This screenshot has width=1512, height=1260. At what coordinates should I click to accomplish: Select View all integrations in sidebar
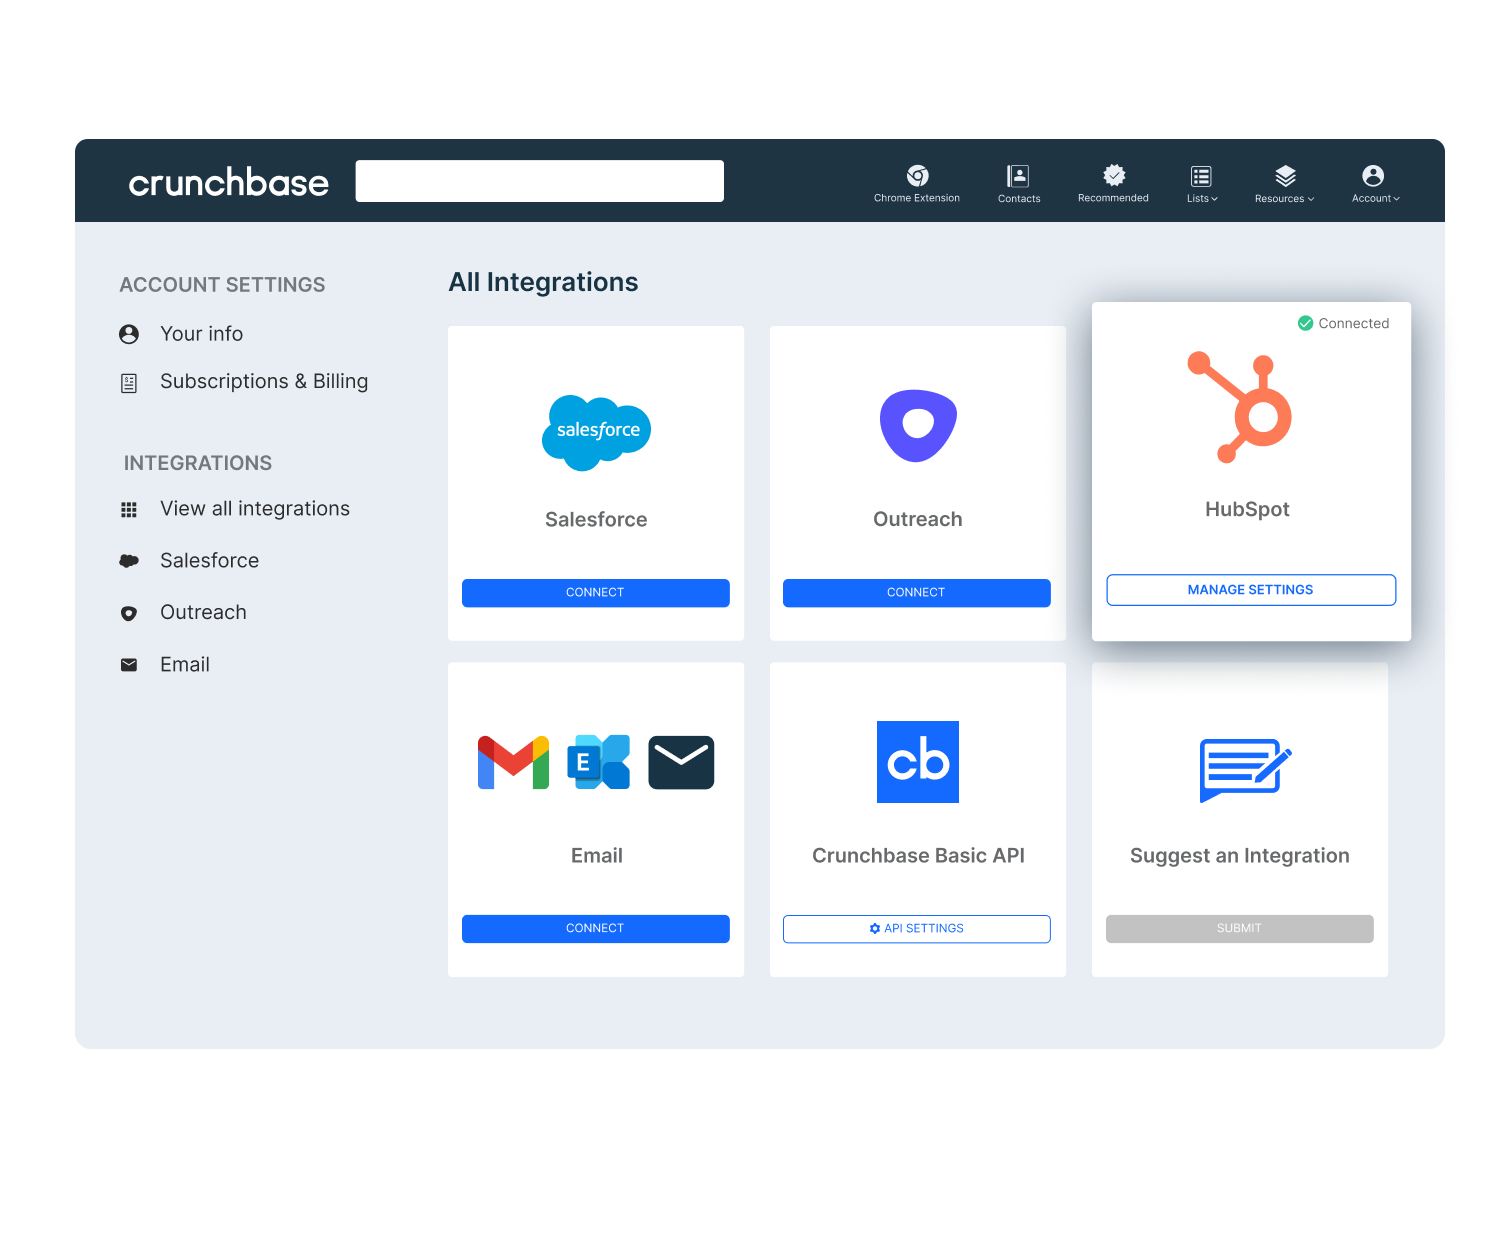tap(255, 509)
